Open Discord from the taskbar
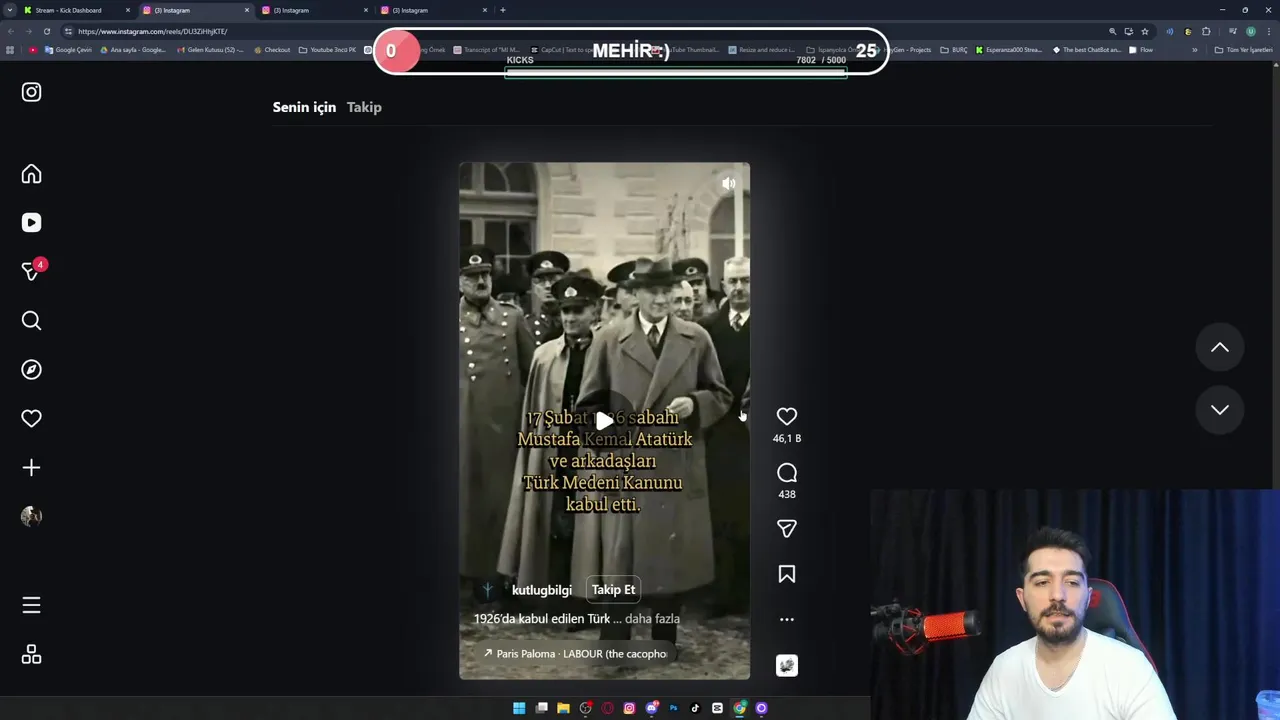1280x720 pixels. pyautogui.click(x=651, y=708)
